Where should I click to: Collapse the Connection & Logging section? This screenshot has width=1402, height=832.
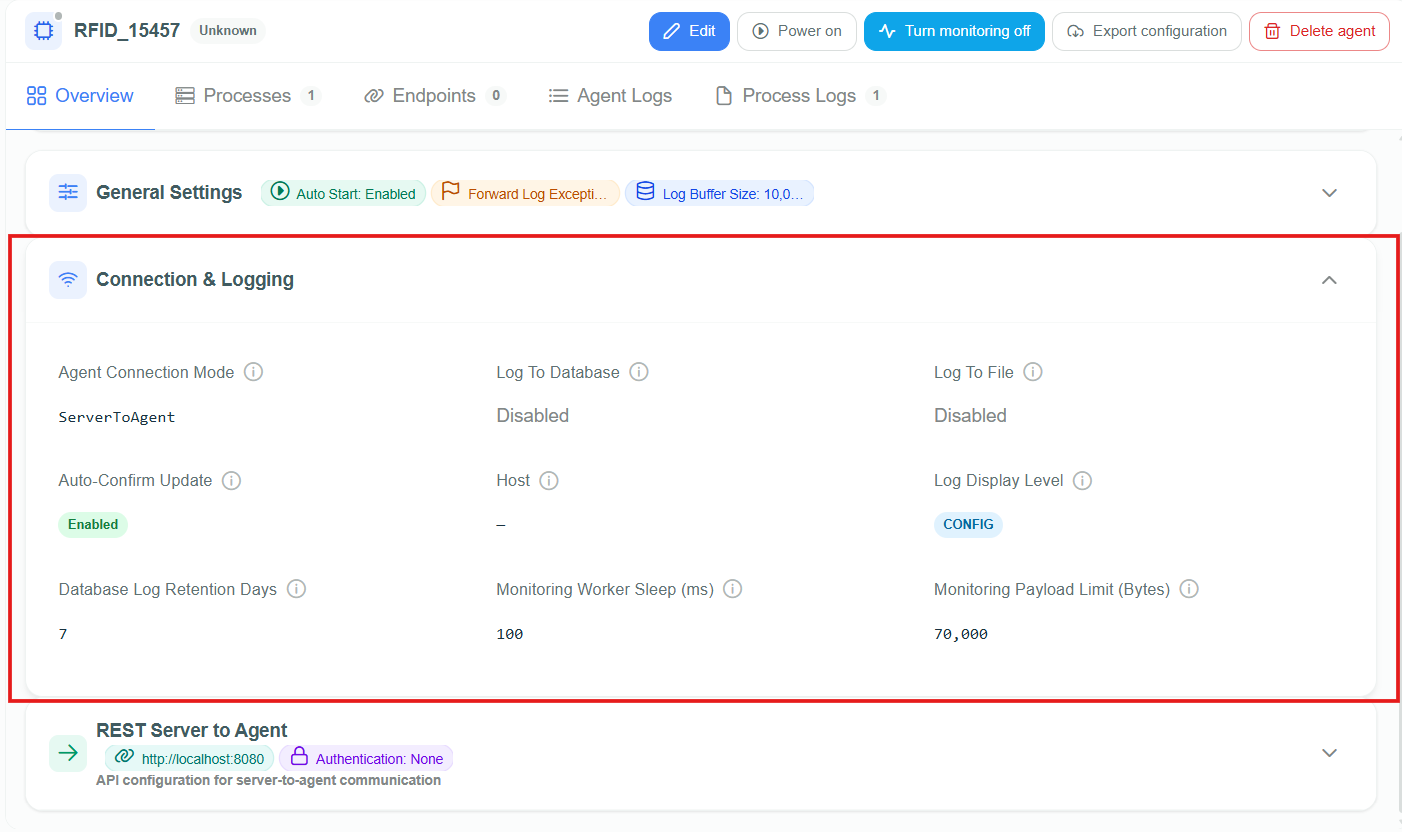pyautogui.click(x=1329, y=280)
